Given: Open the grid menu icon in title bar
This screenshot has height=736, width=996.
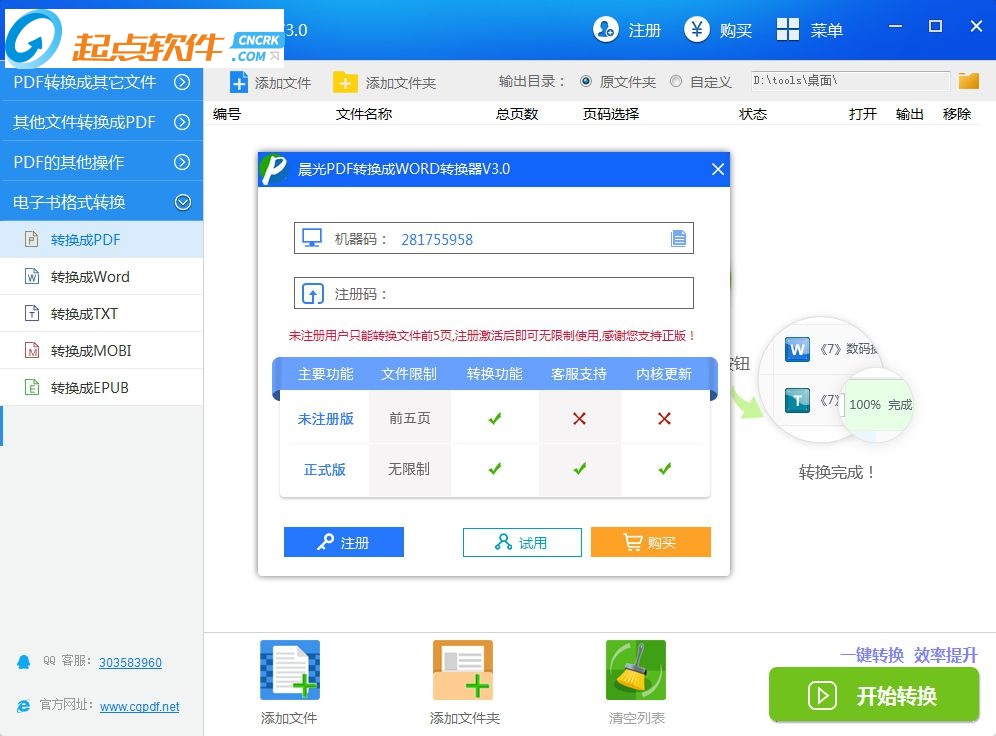Looking at the screenshot, I should pos(788,29).
